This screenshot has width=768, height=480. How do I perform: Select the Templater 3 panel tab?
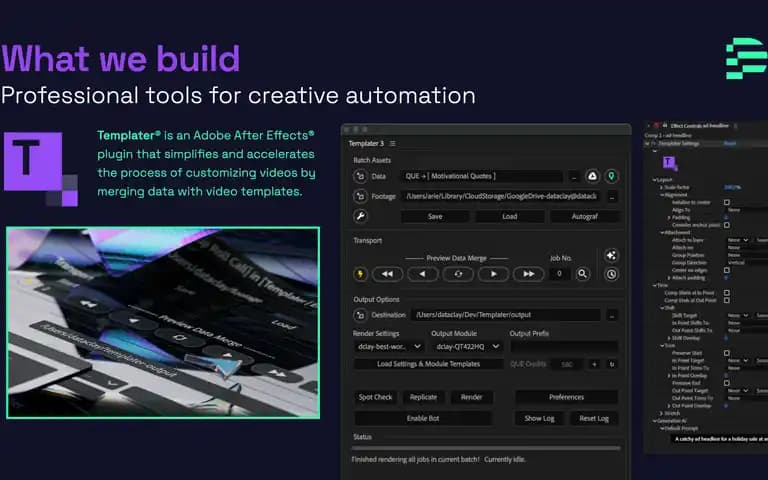(366, 144)
